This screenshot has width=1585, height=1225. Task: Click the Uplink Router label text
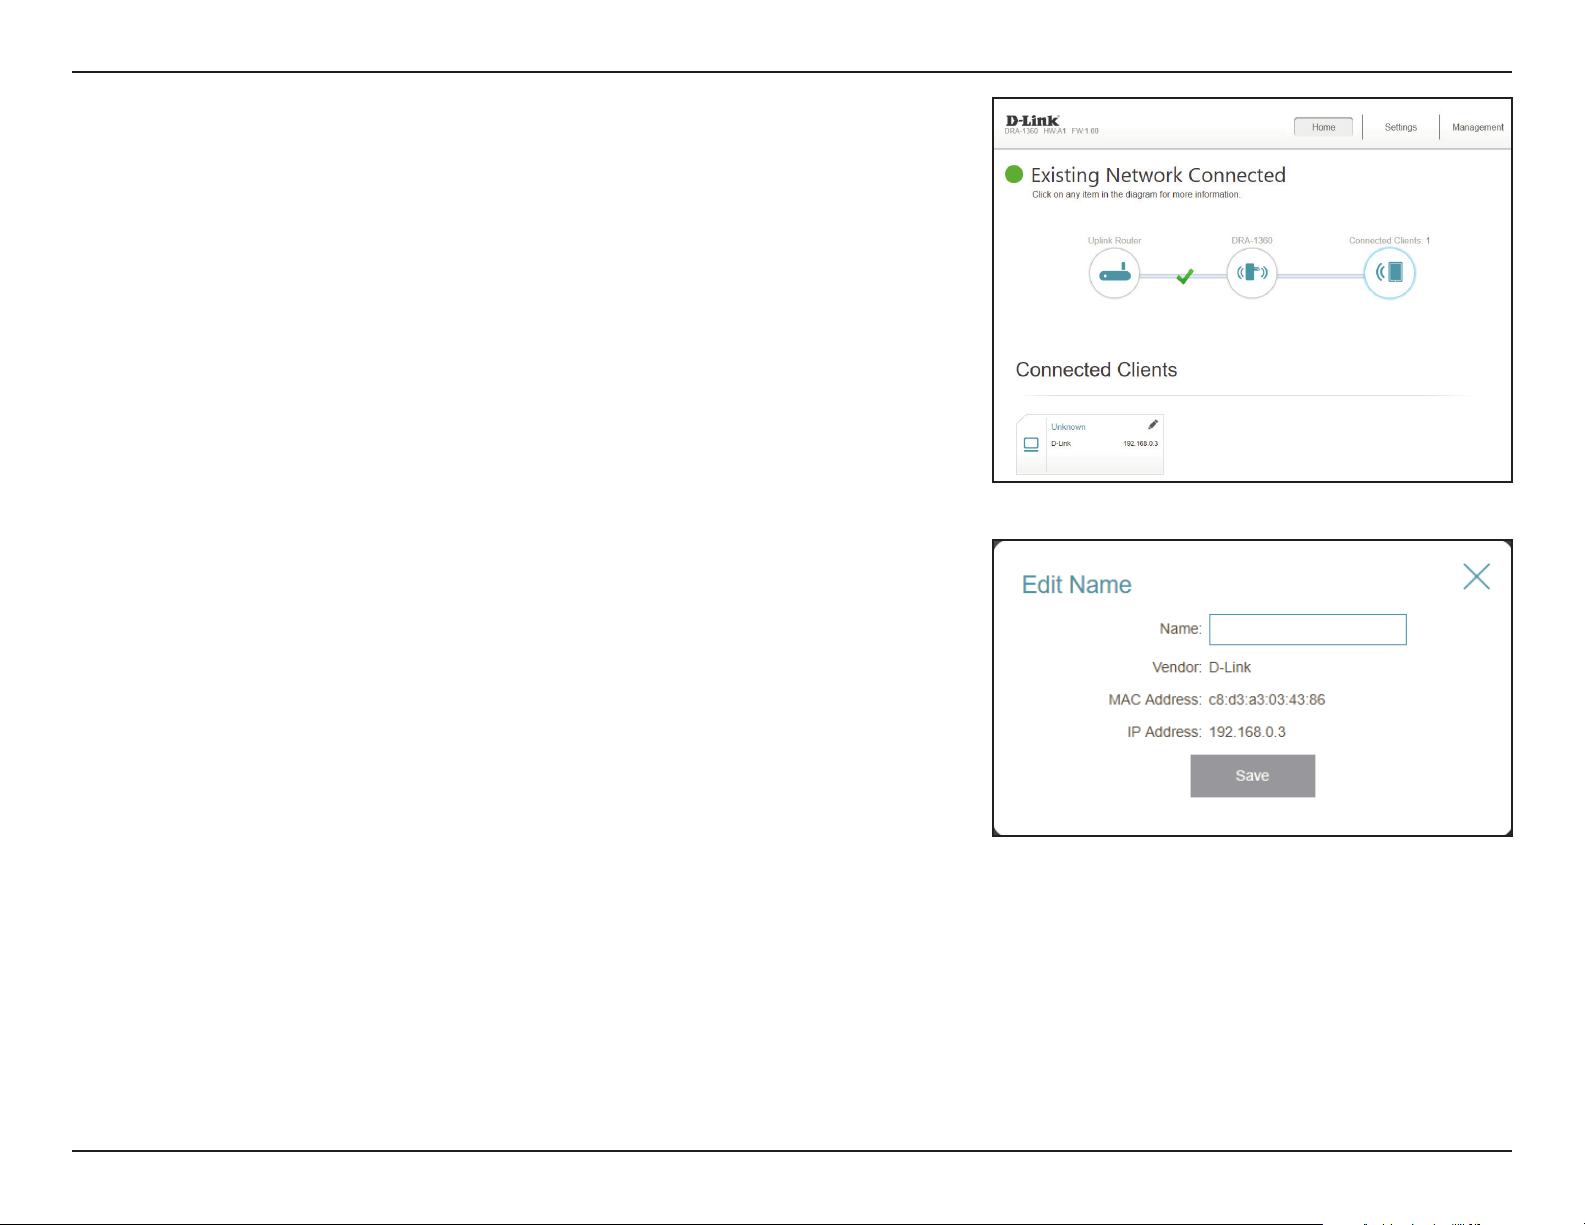pyautogui.click(x=1114, y=241)
